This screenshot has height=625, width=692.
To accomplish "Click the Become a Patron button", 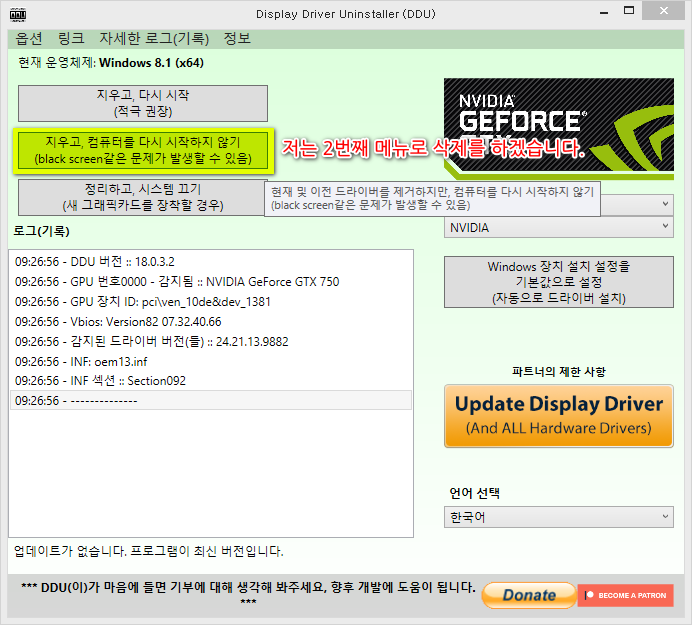I will click(625, 595).
